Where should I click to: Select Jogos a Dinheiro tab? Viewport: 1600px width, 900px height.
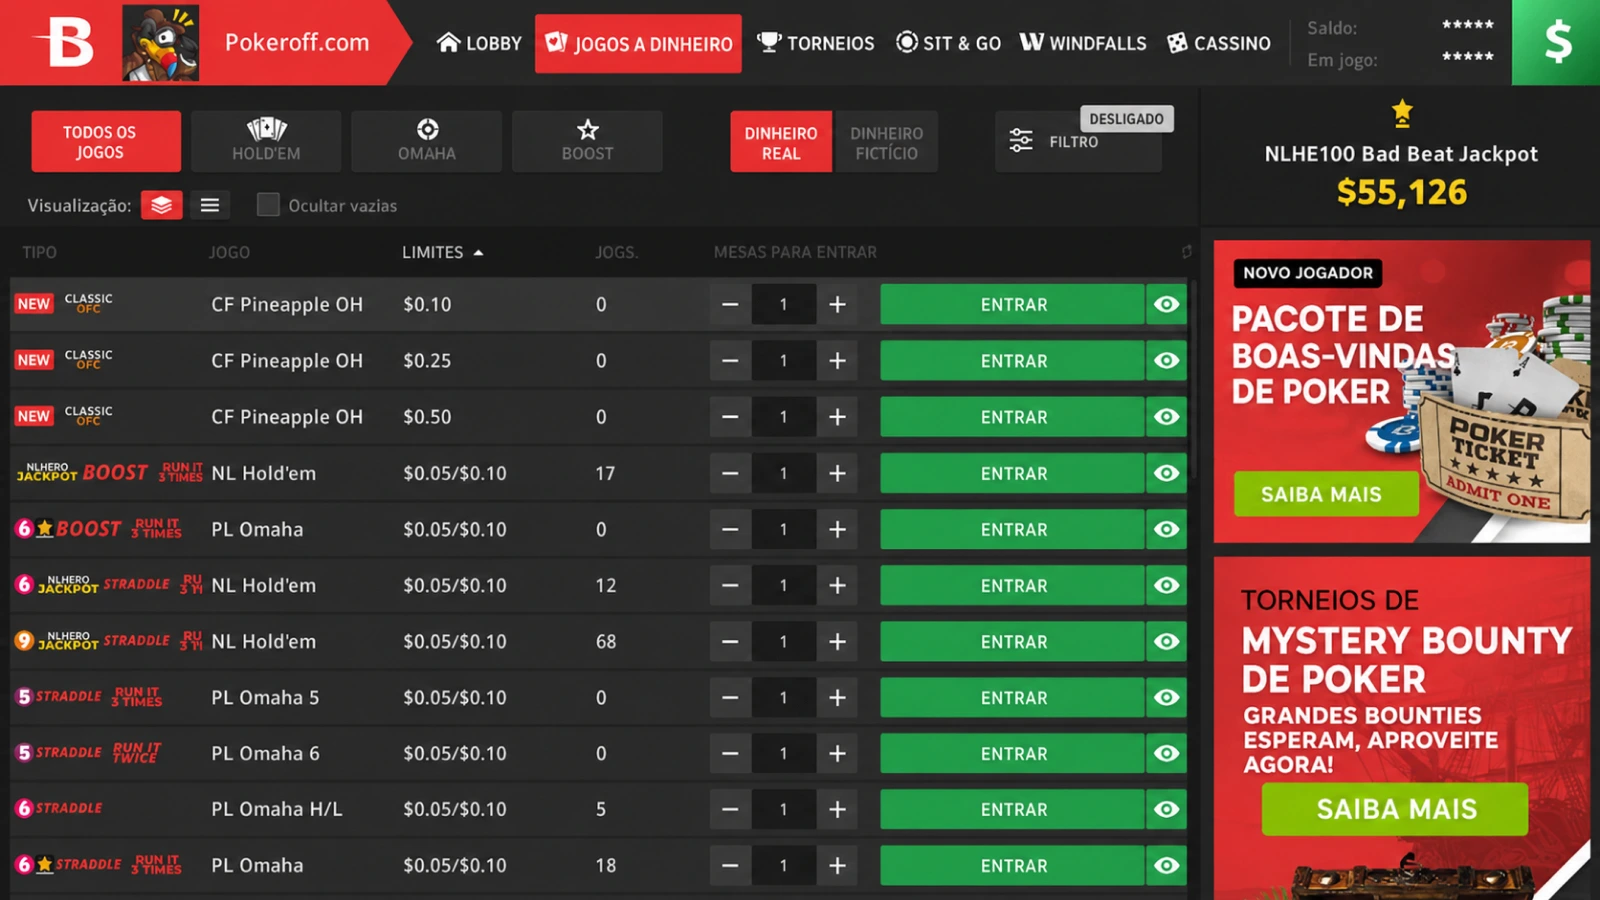638,43
